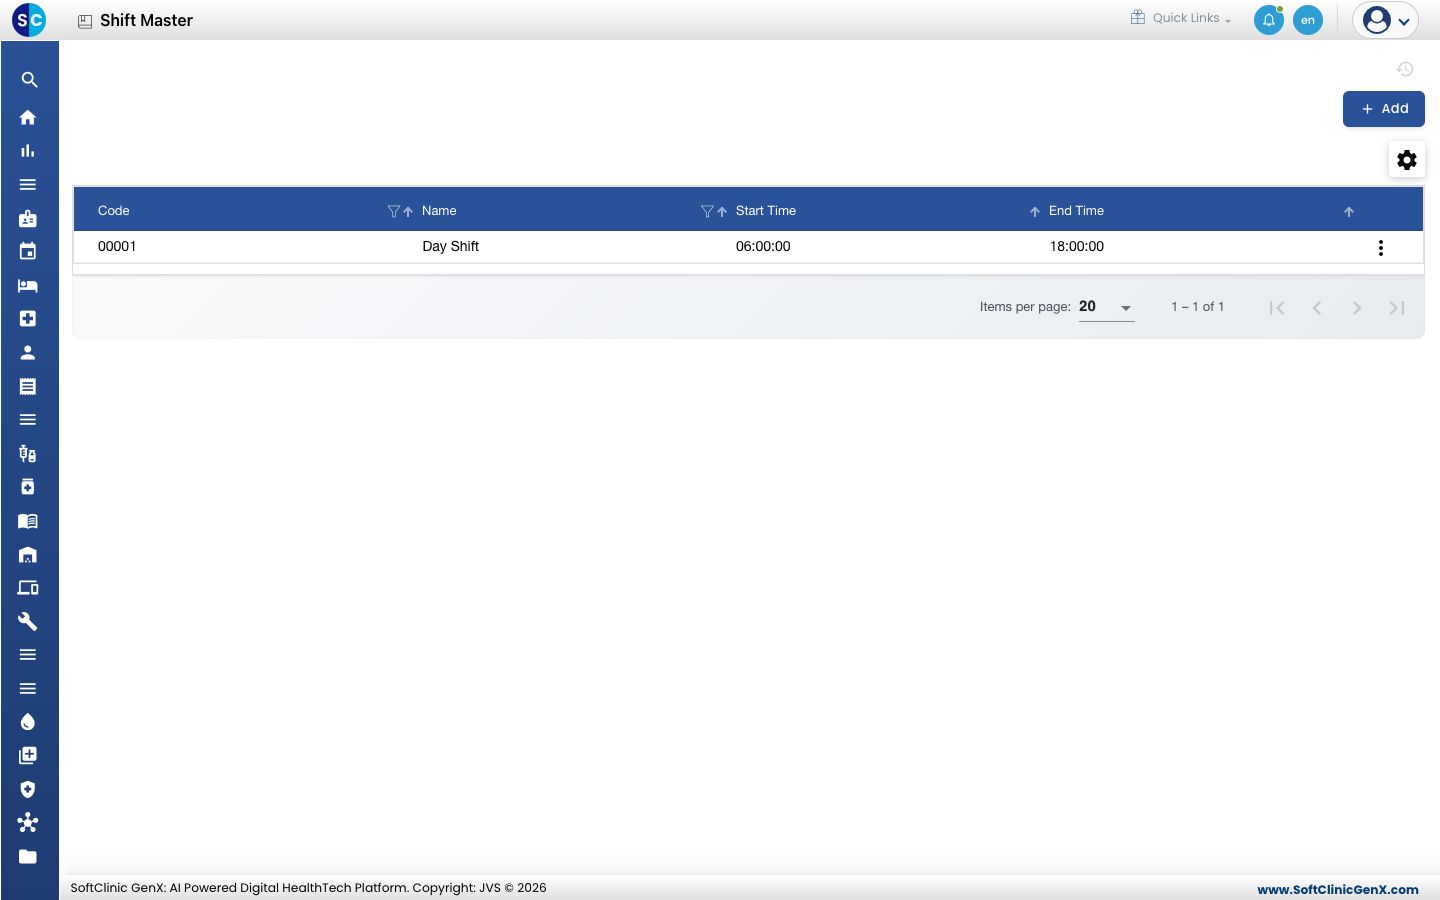Open the shield with cross sidebar icon
1440x900 pixels.
coord(28,789)
